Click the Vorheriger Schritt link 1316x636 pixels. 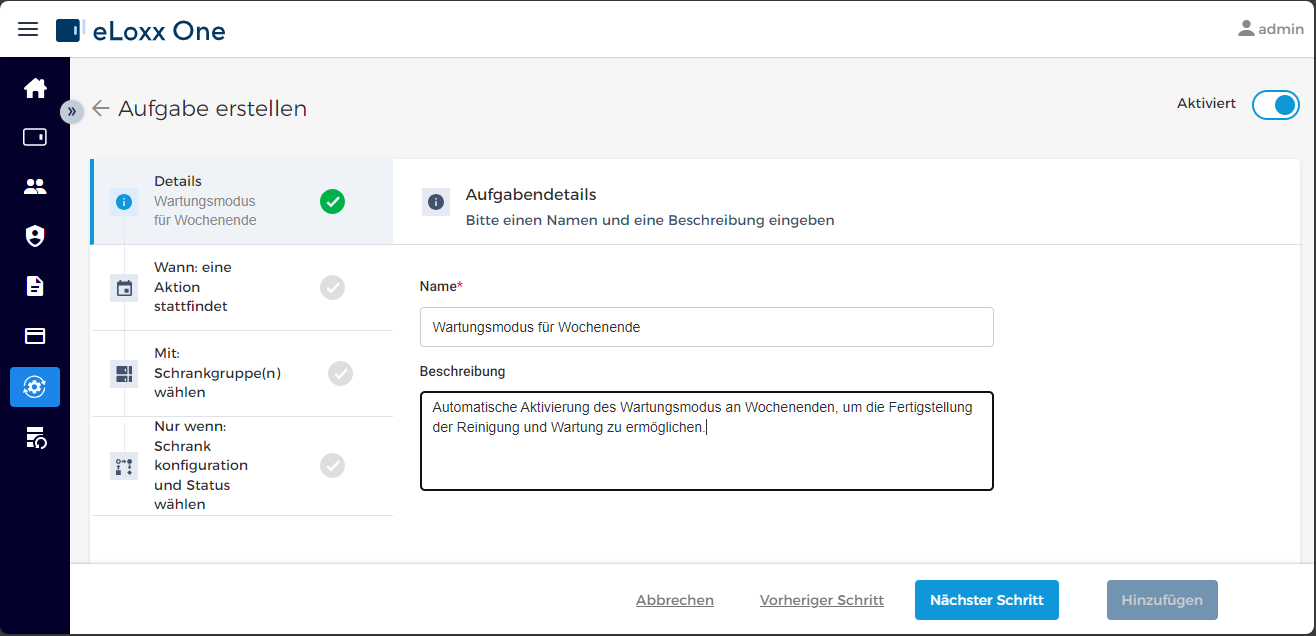pyautogui.click(x=822, y=600)
